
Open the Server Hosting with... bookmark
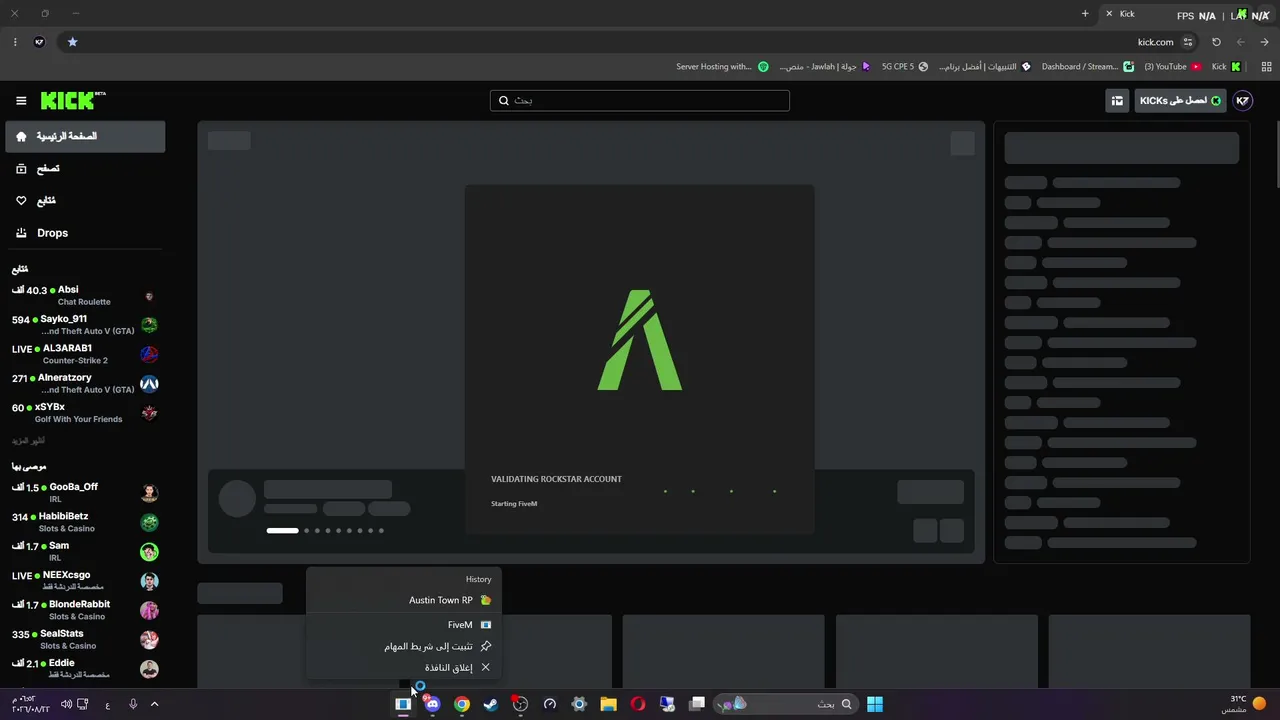click(x=723, y=67)
